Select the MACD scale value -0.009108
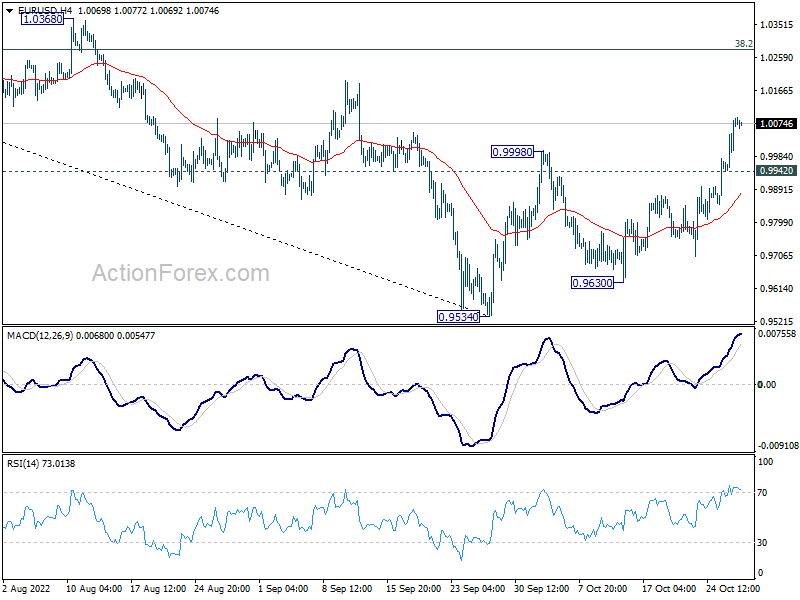Viewport: 800px width, 600px height. pos(777,446)
